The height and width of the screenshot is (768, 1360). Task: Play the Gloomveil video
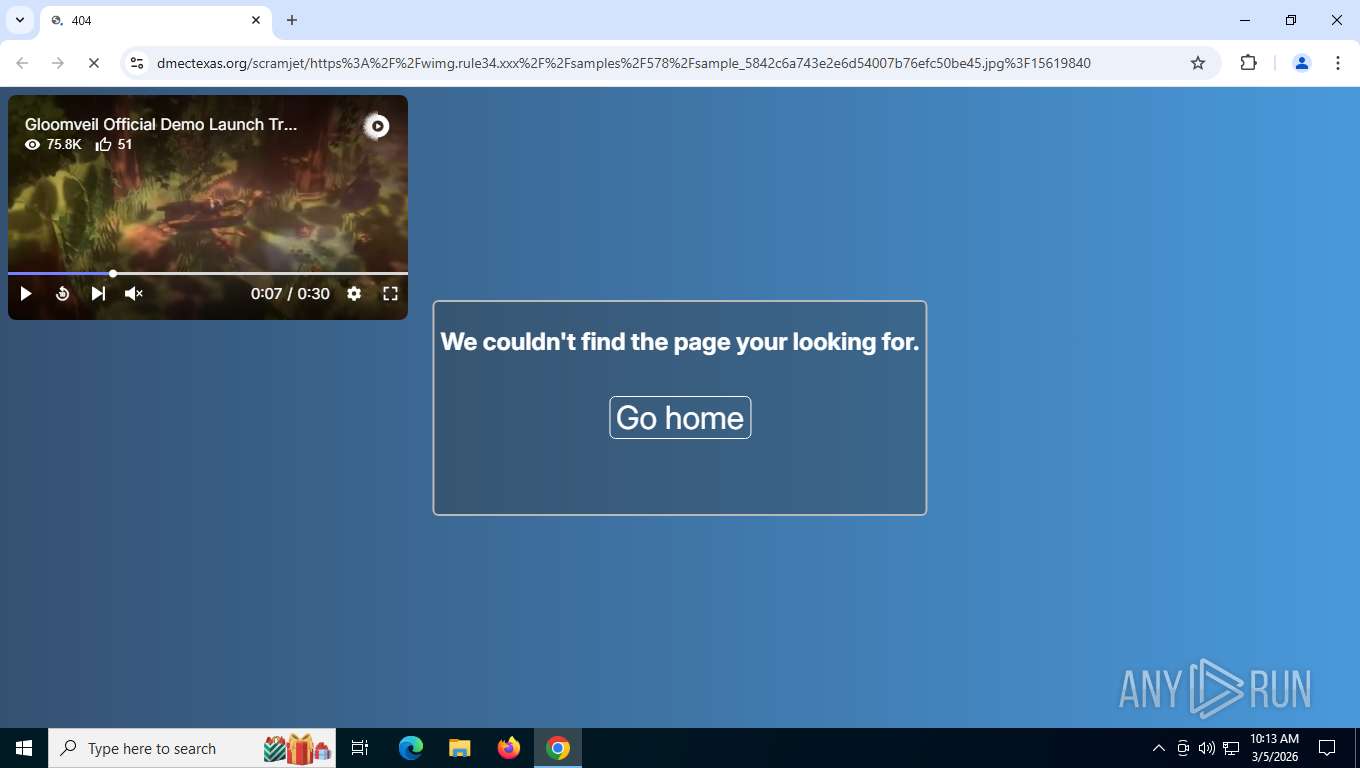click(x=26, y=293)
